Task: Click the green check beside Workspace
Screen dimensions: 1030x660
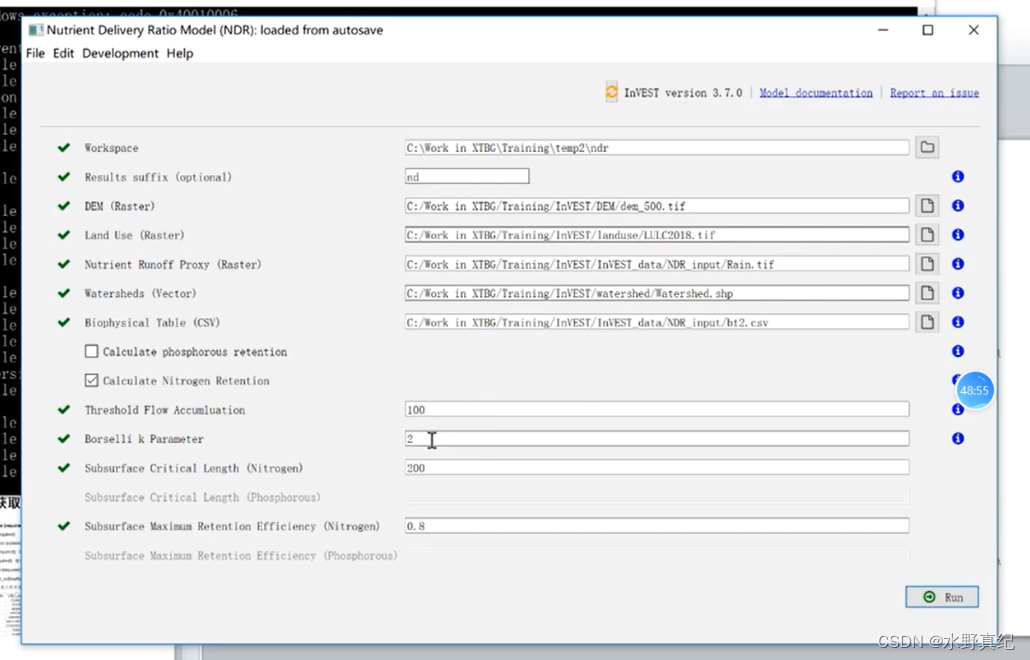Action: pos(64,147)
